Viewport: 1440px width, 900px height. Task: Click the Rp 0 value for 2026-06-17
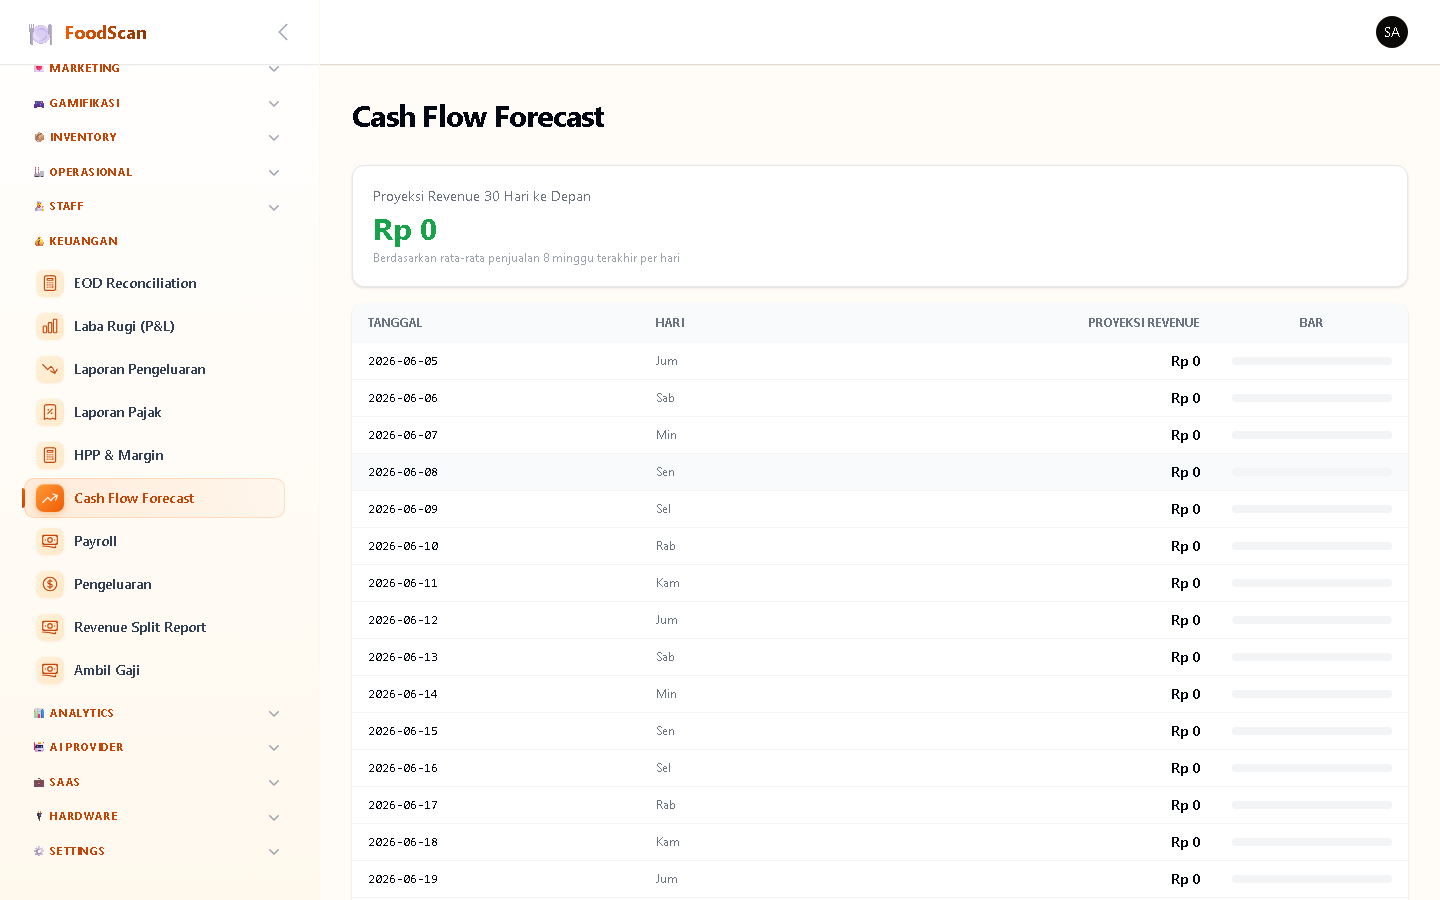(x=1185, y=805)
